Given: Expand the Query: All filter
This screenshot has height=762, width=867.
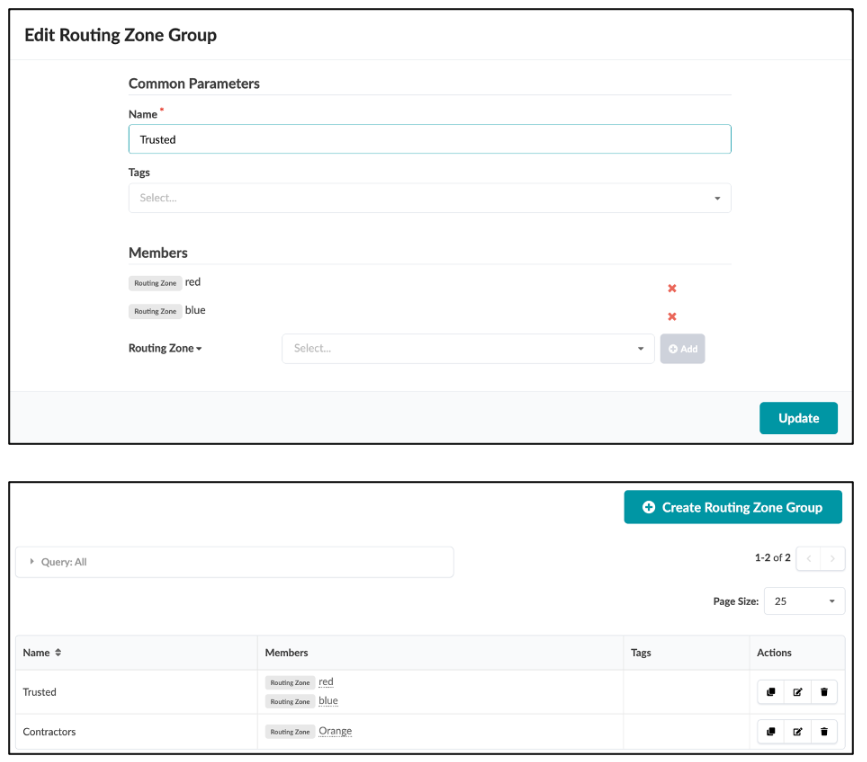Looking at the screenshot, I should (x=234, y=562).
